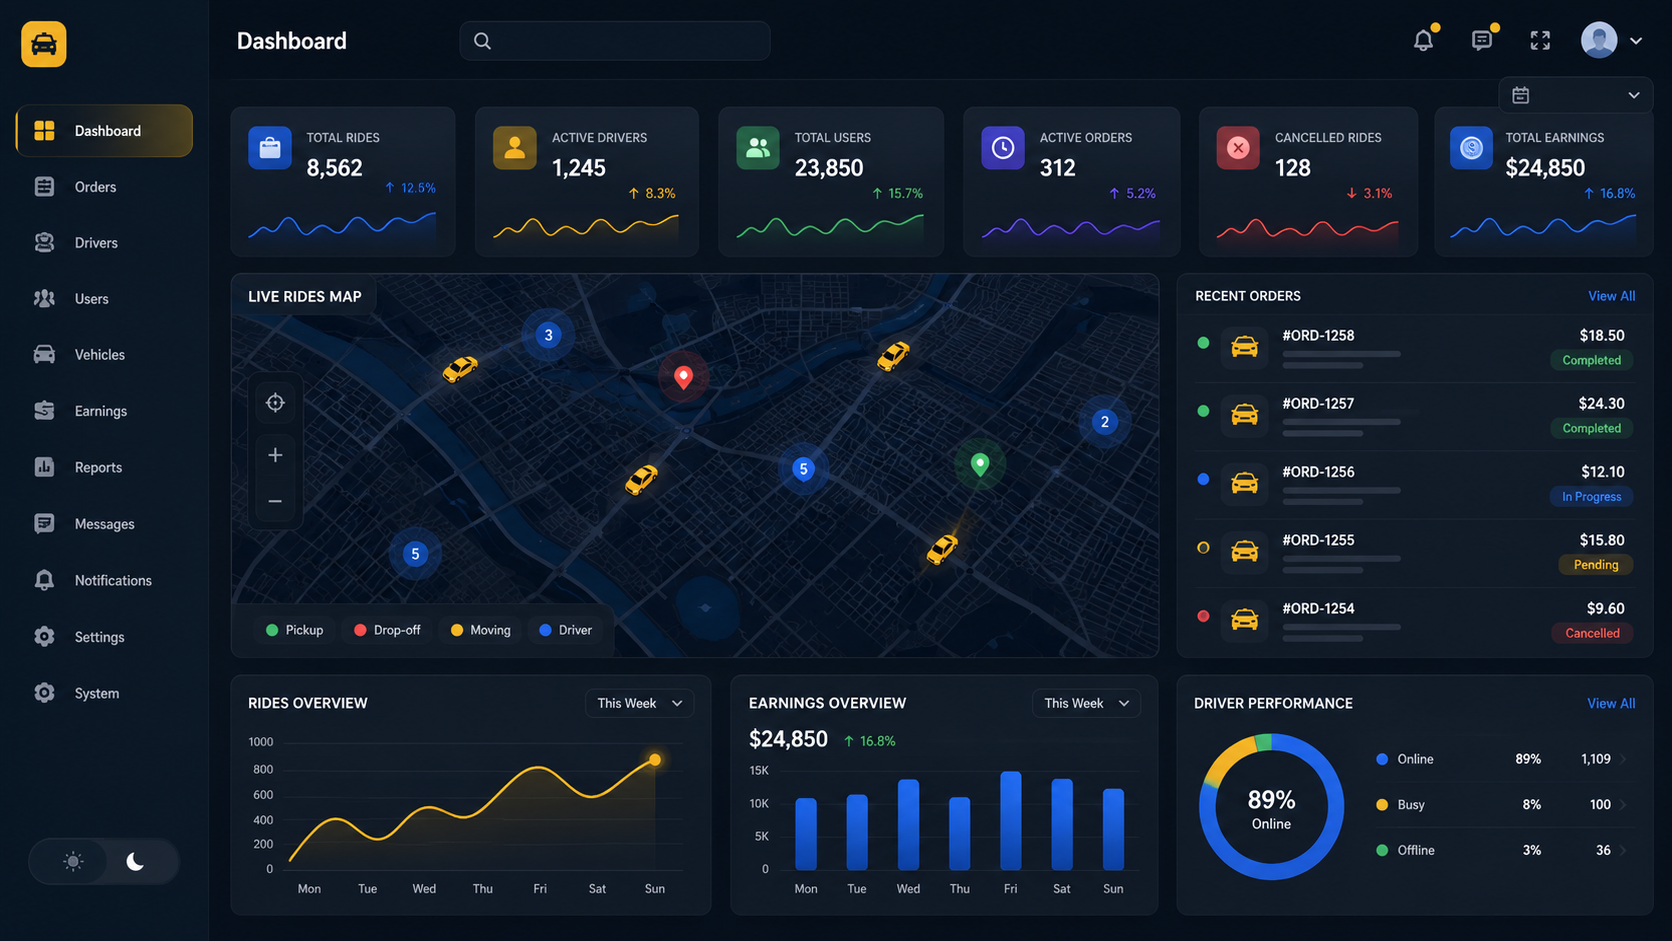
Task: Click the user profile avatar
Action: point(1599,40)
